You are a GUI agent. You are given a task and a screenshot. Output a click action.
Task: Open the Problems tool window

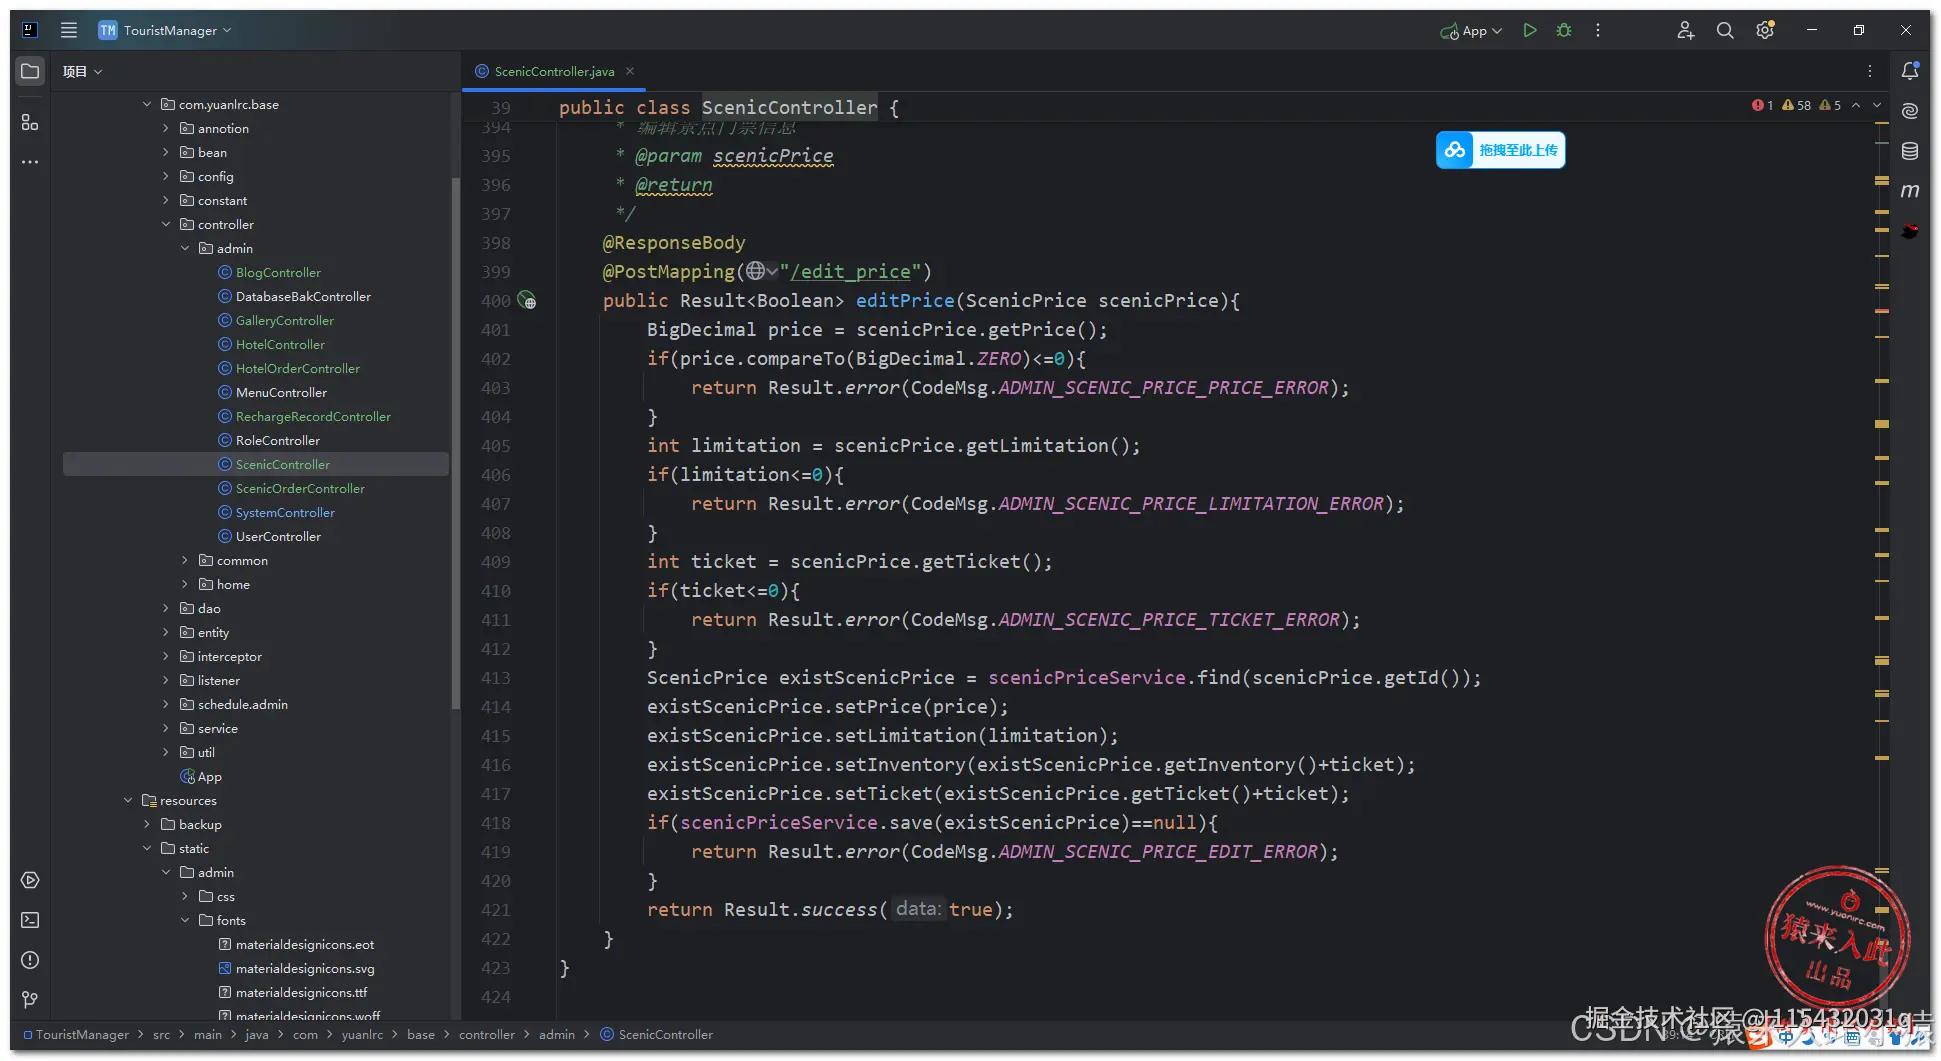(x=30, y=960)
